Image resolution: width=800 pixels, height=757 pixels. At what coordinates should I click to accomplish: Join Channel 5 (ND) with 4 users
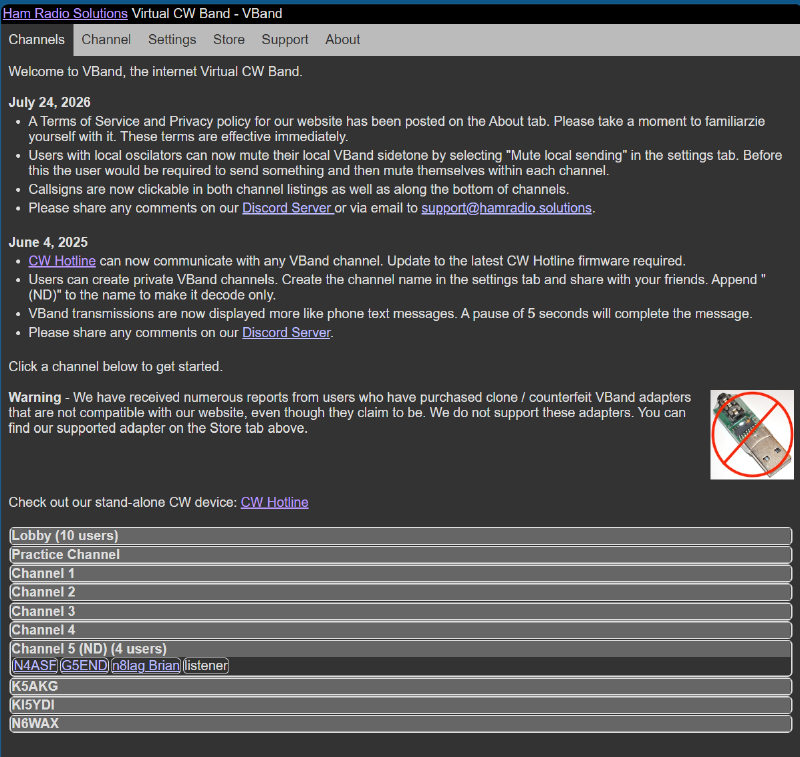[401, 649]
